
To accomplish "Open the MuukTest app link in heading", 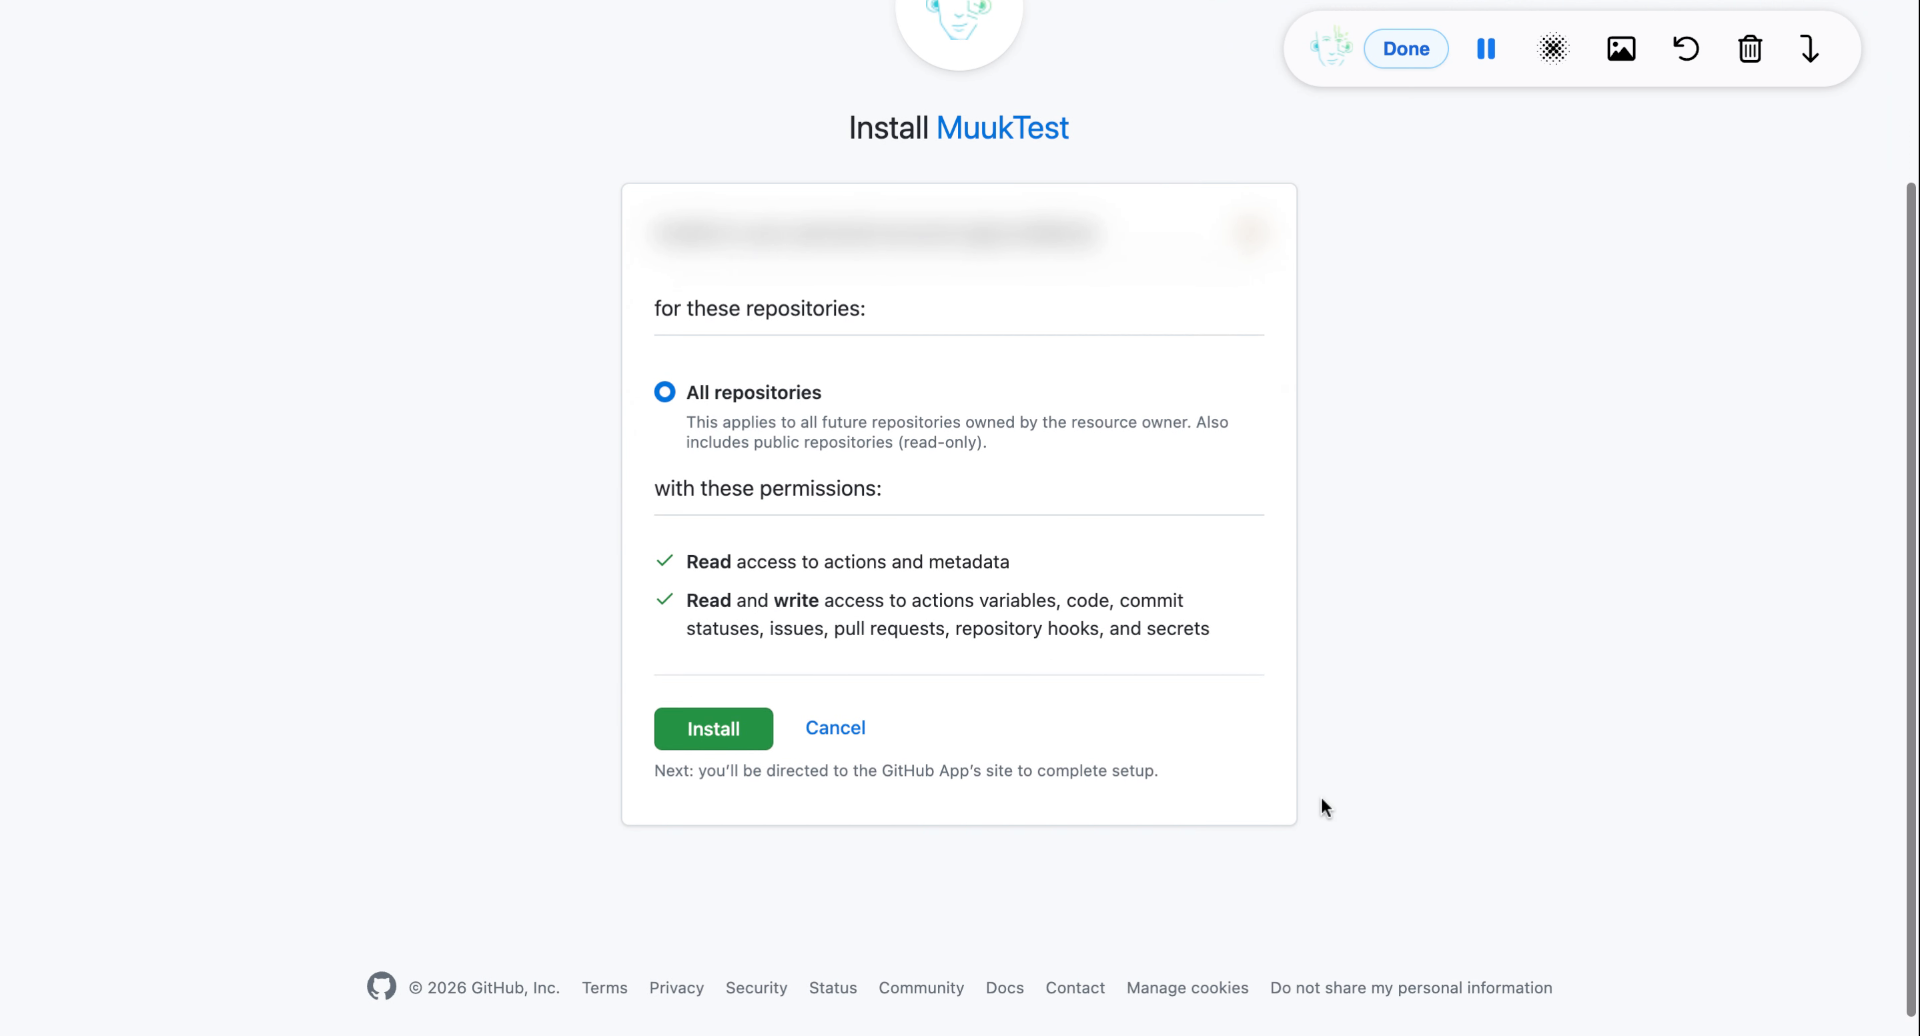I will pos(1002,128).
